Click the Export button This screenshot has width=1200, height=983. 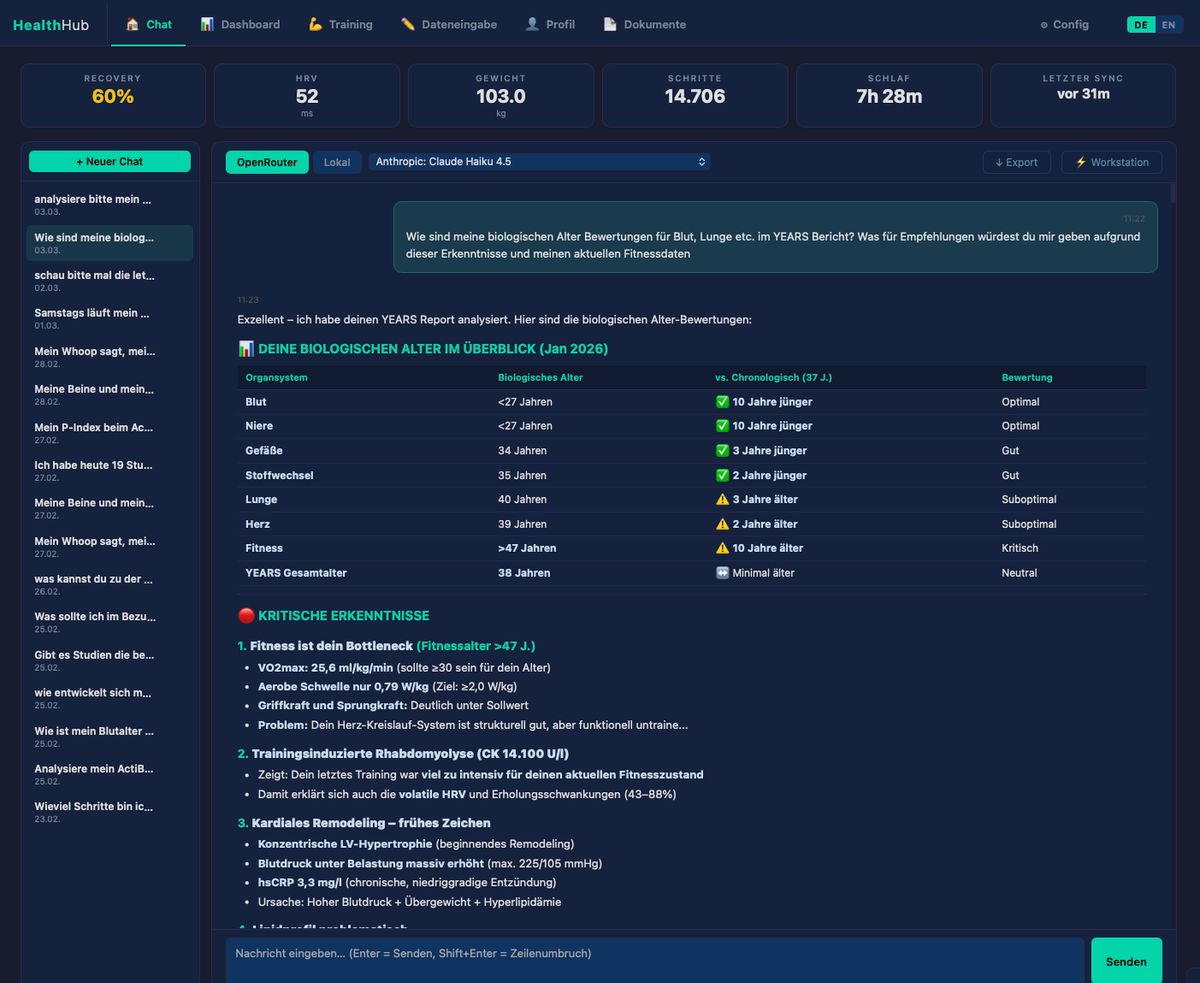pos(1016,162)
